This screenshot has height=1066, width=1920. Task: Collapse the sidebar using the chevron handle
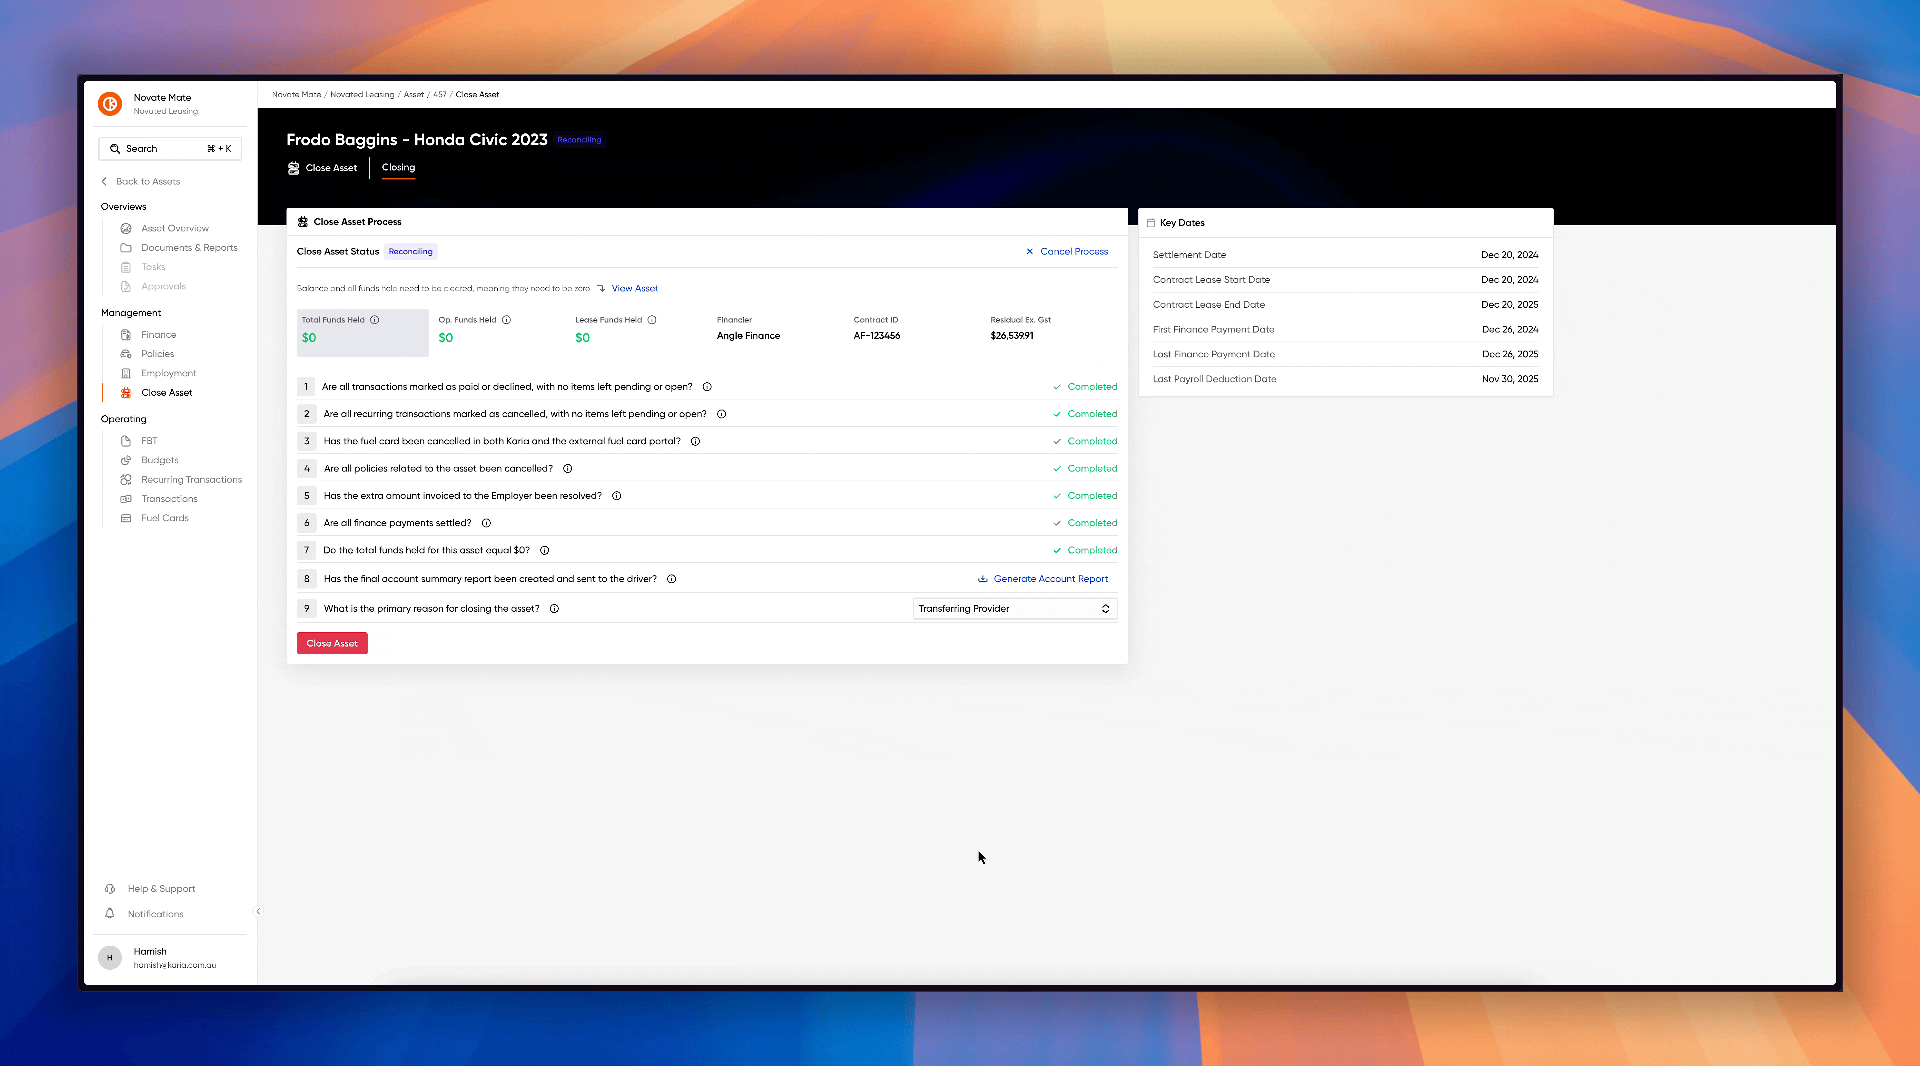click(258, 911)
